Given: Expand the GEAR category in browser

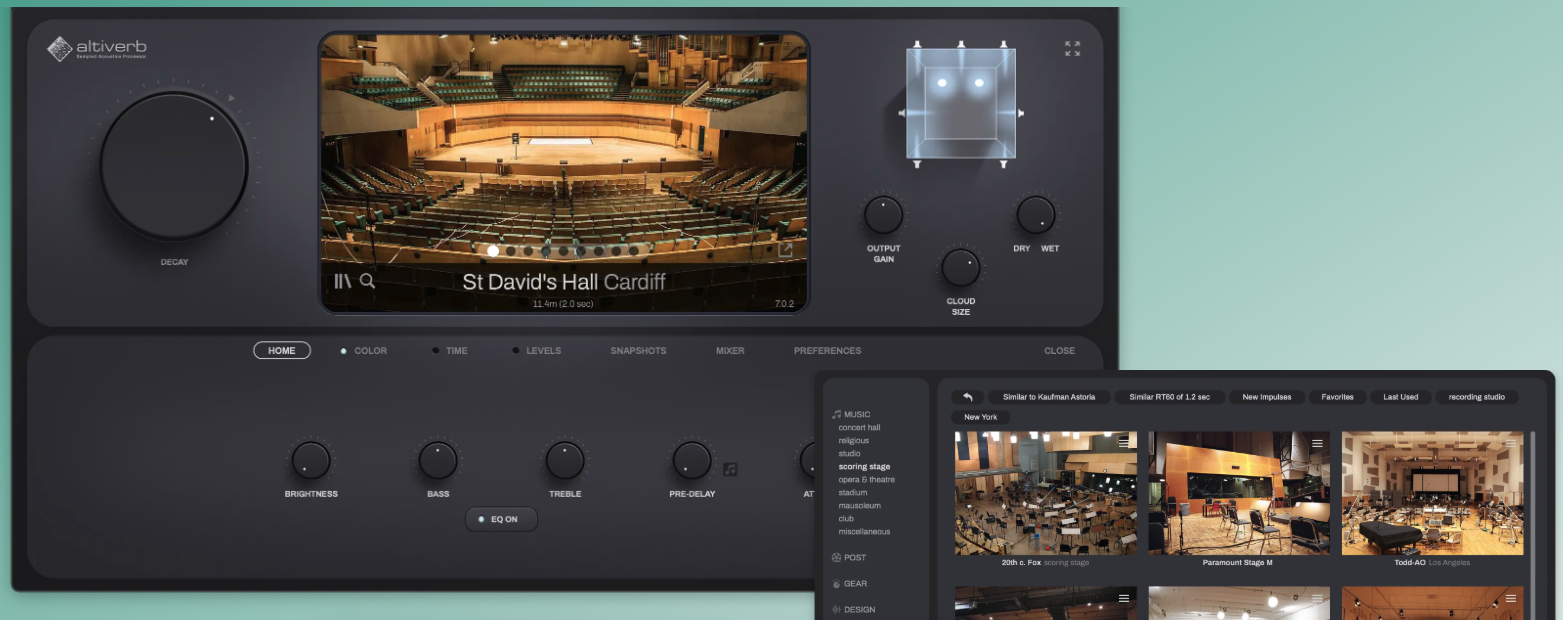Looking at the screenshot, I should 850,583.
